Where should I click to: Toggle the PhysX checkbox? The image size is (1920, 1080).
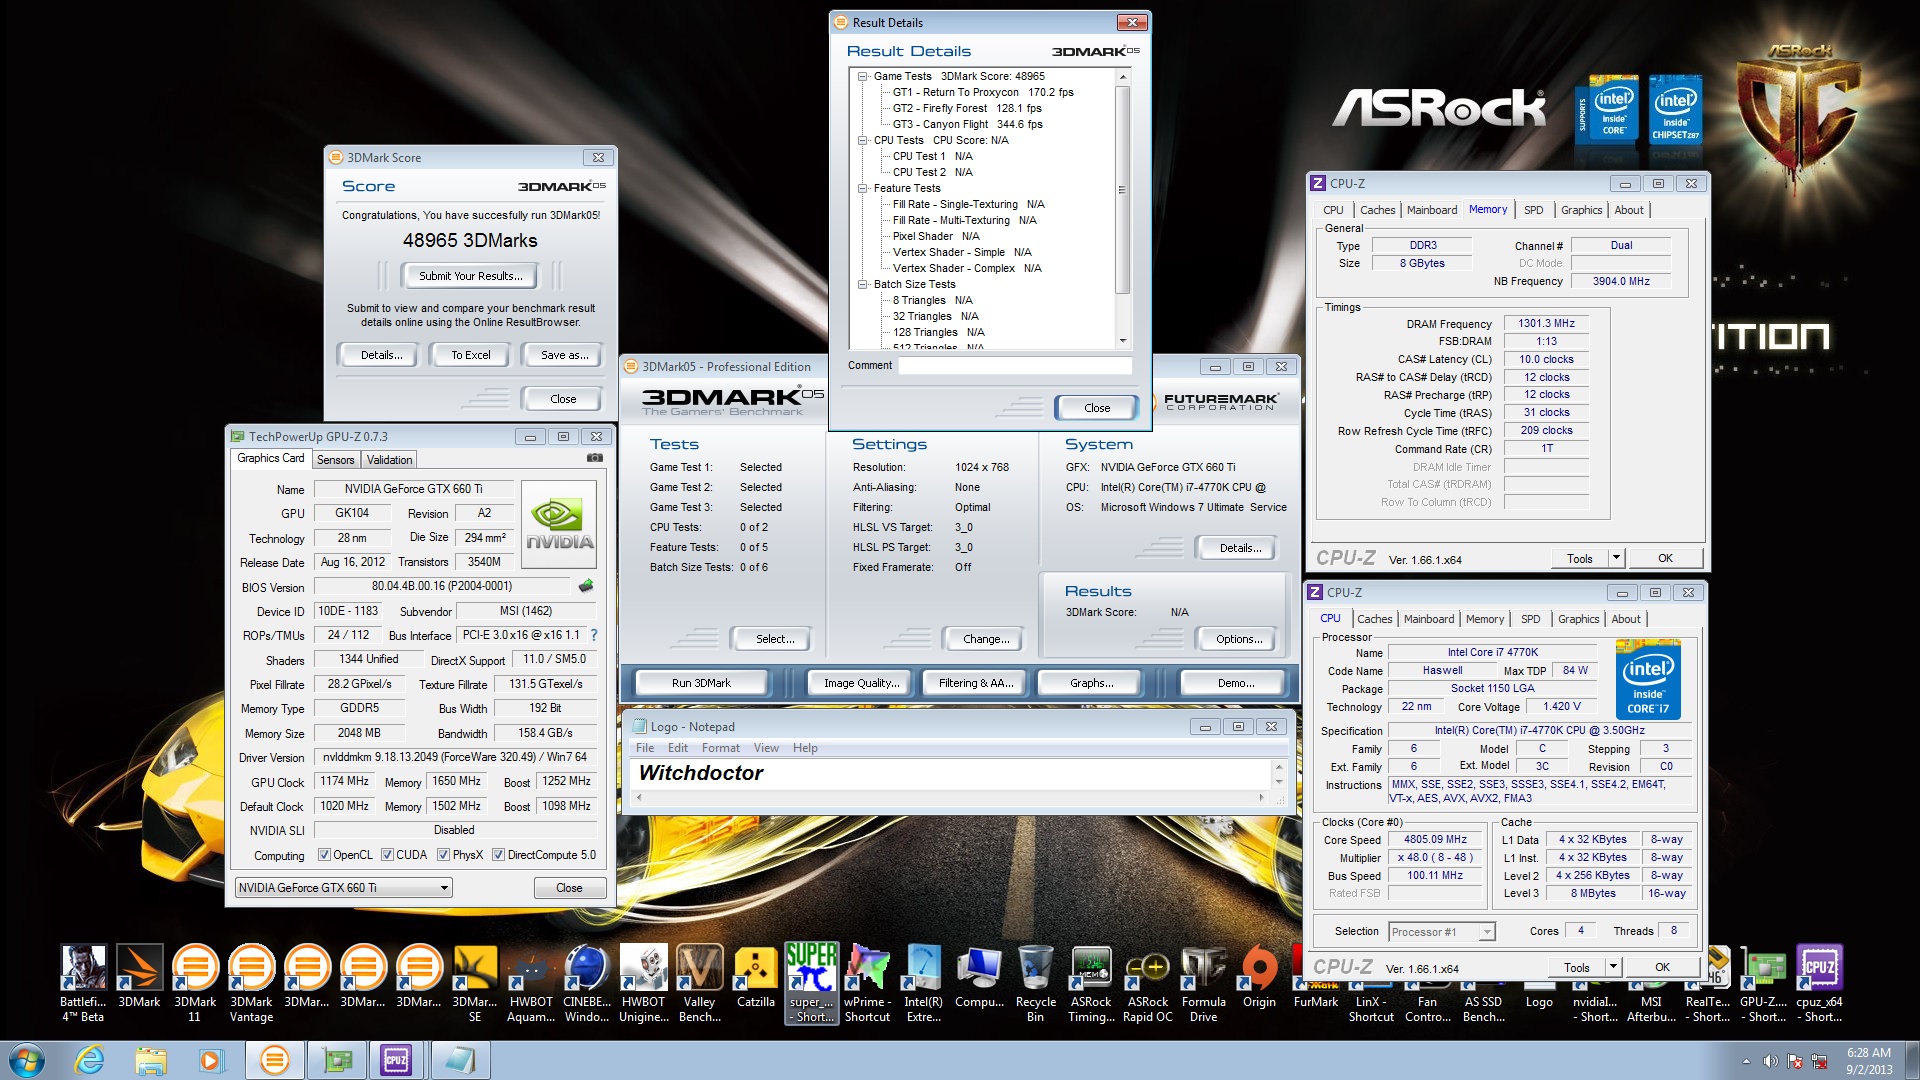click(x=443, y=855)
